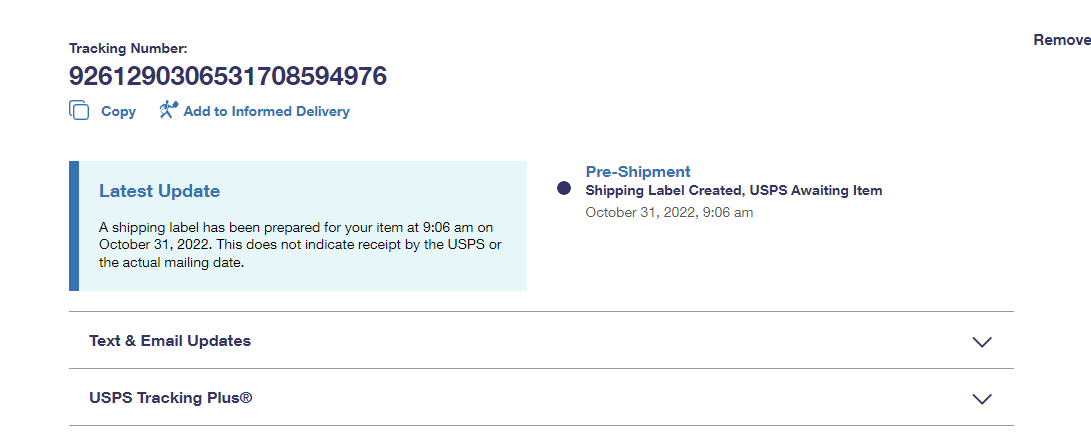Click the October 31, 2022, 9:06 am timestamp

tap(669, 212)
